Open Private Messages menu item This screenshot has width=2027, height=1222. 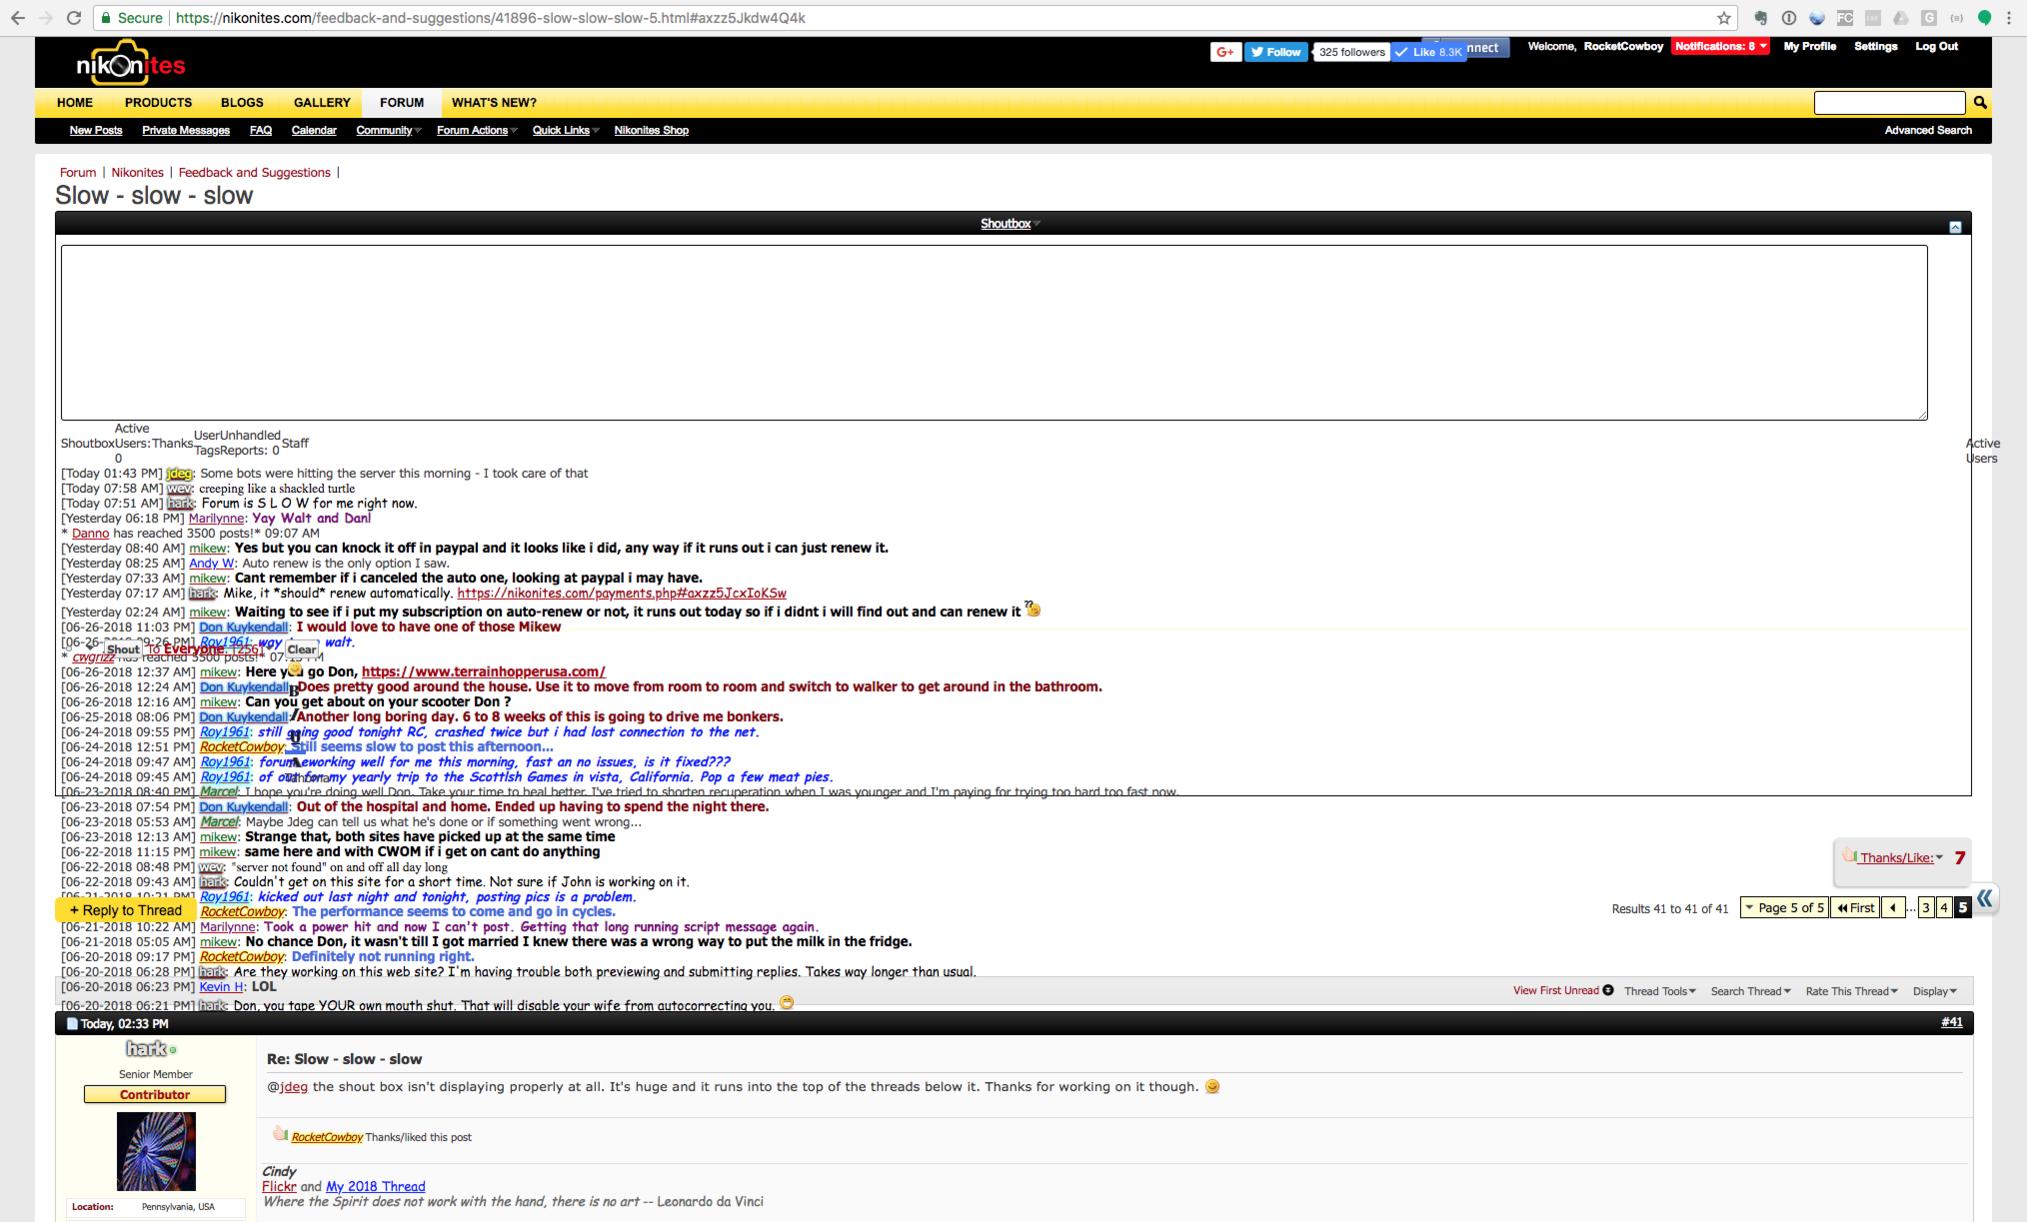point(186,130)
